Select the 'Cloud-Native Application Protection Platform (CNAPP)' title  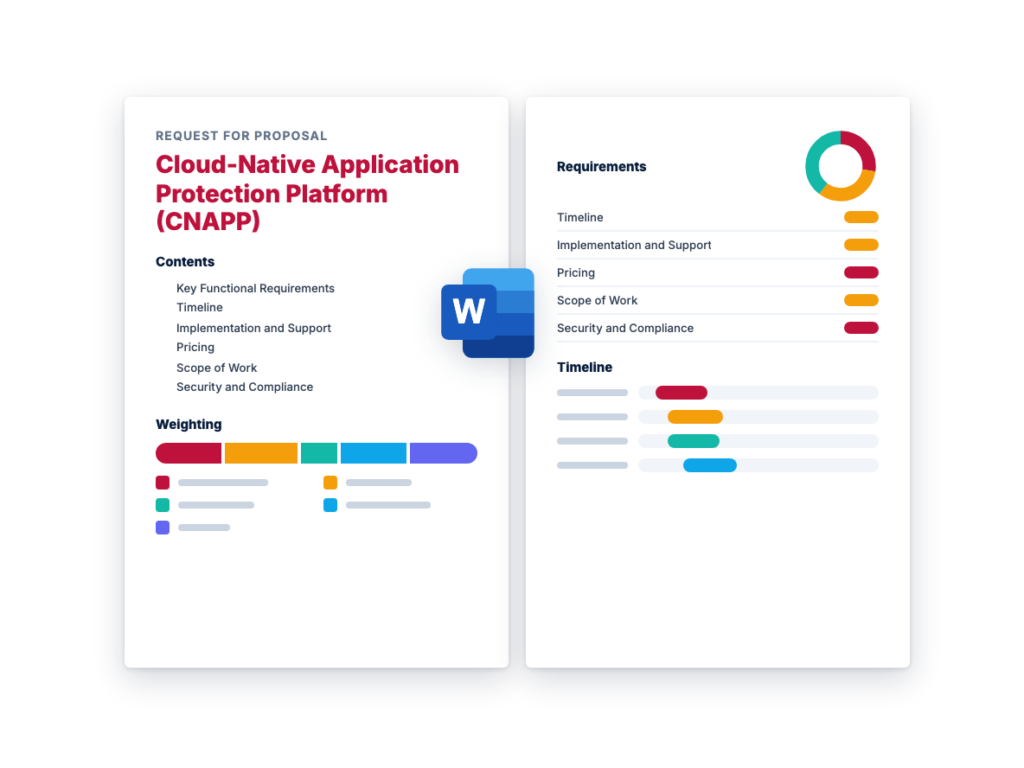tap(308, 193)
